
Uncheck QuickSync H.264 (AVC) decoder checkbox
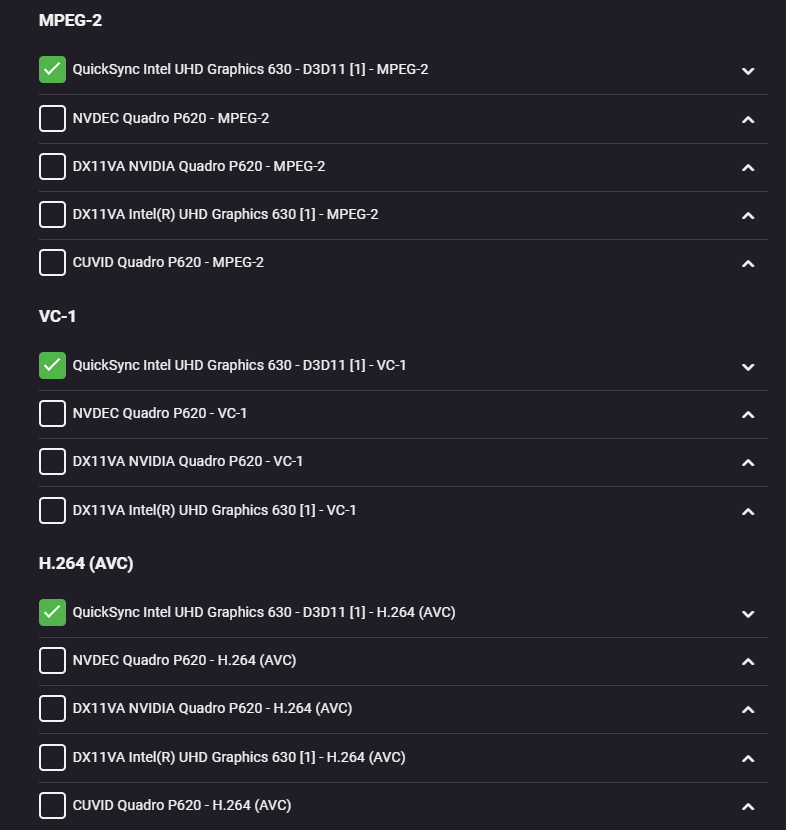[52, 612]
